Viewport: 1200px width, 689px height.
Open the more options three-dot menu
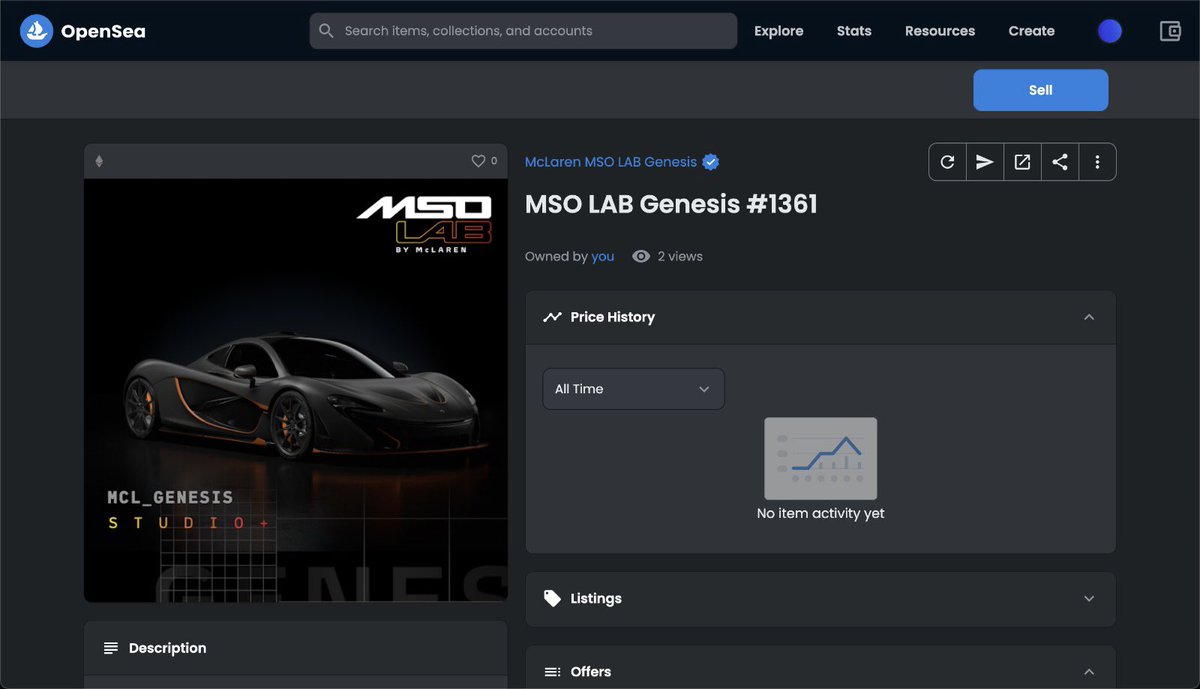point(1097,162)
